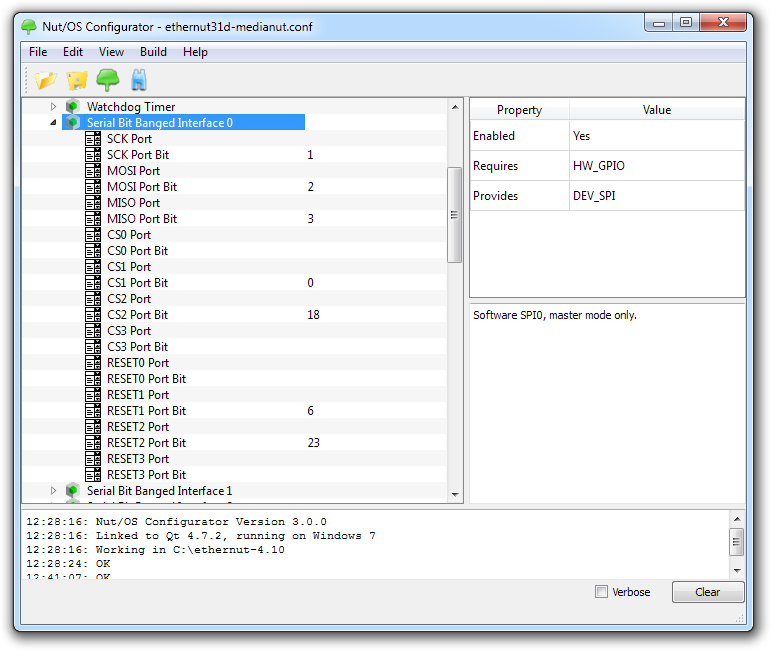Viewport: 772px width, 651px height.
Task: Minimize the Nut/OS Configurator window
Action: tap(659, 23)
